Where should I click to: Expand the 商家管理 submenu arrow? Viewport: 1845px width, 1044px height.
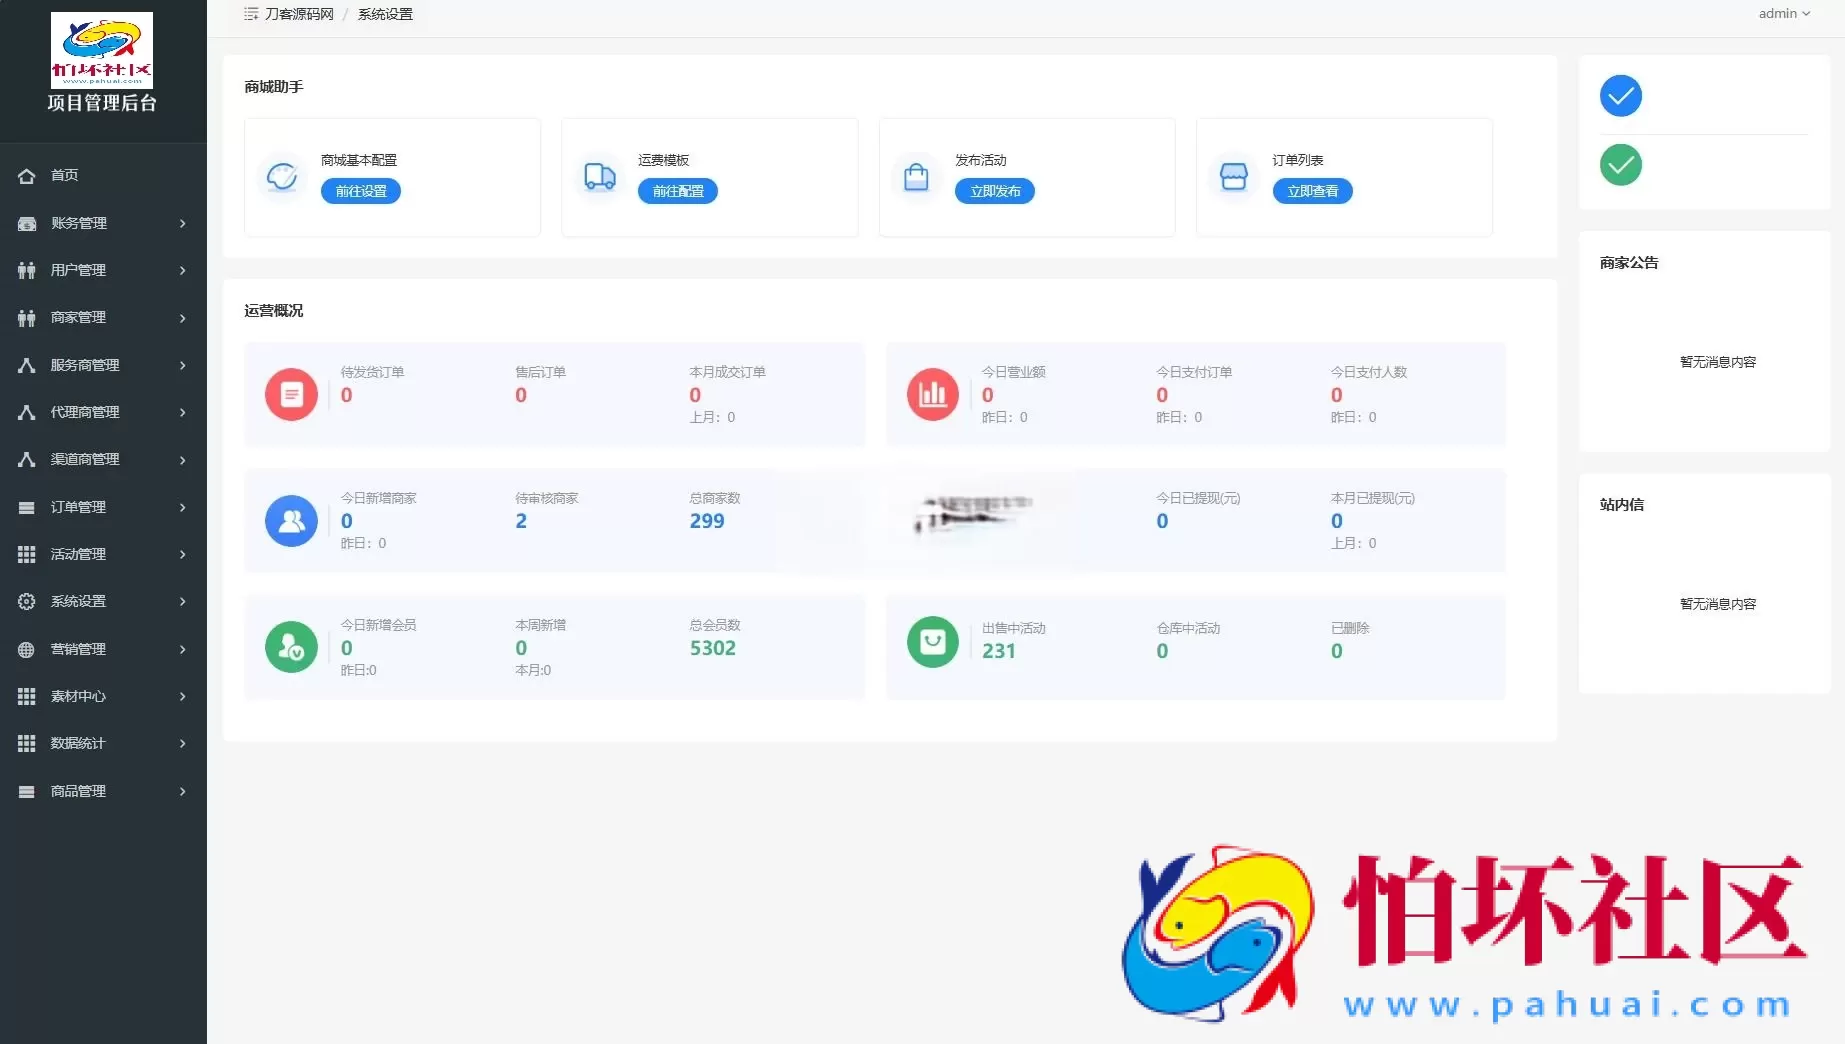(x=182, y=318)
